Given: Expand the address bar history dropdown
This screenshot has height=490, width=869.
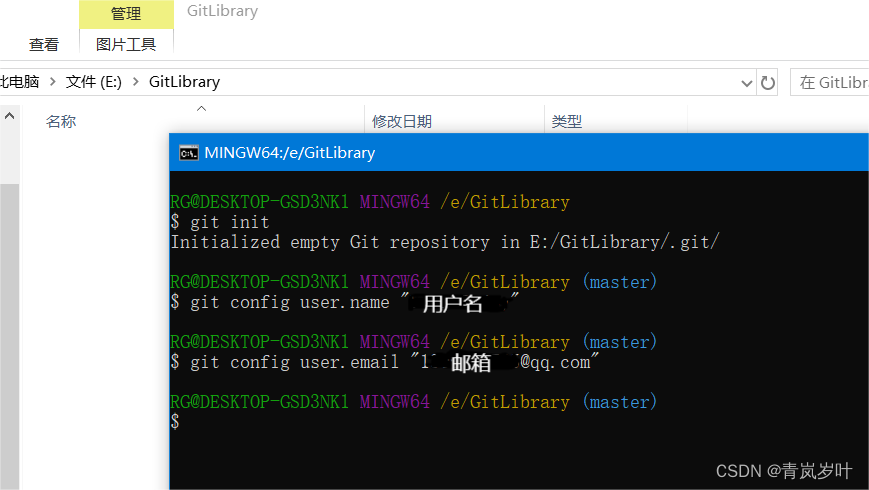Looking at the screenshot, I should (x=747, y=83).
